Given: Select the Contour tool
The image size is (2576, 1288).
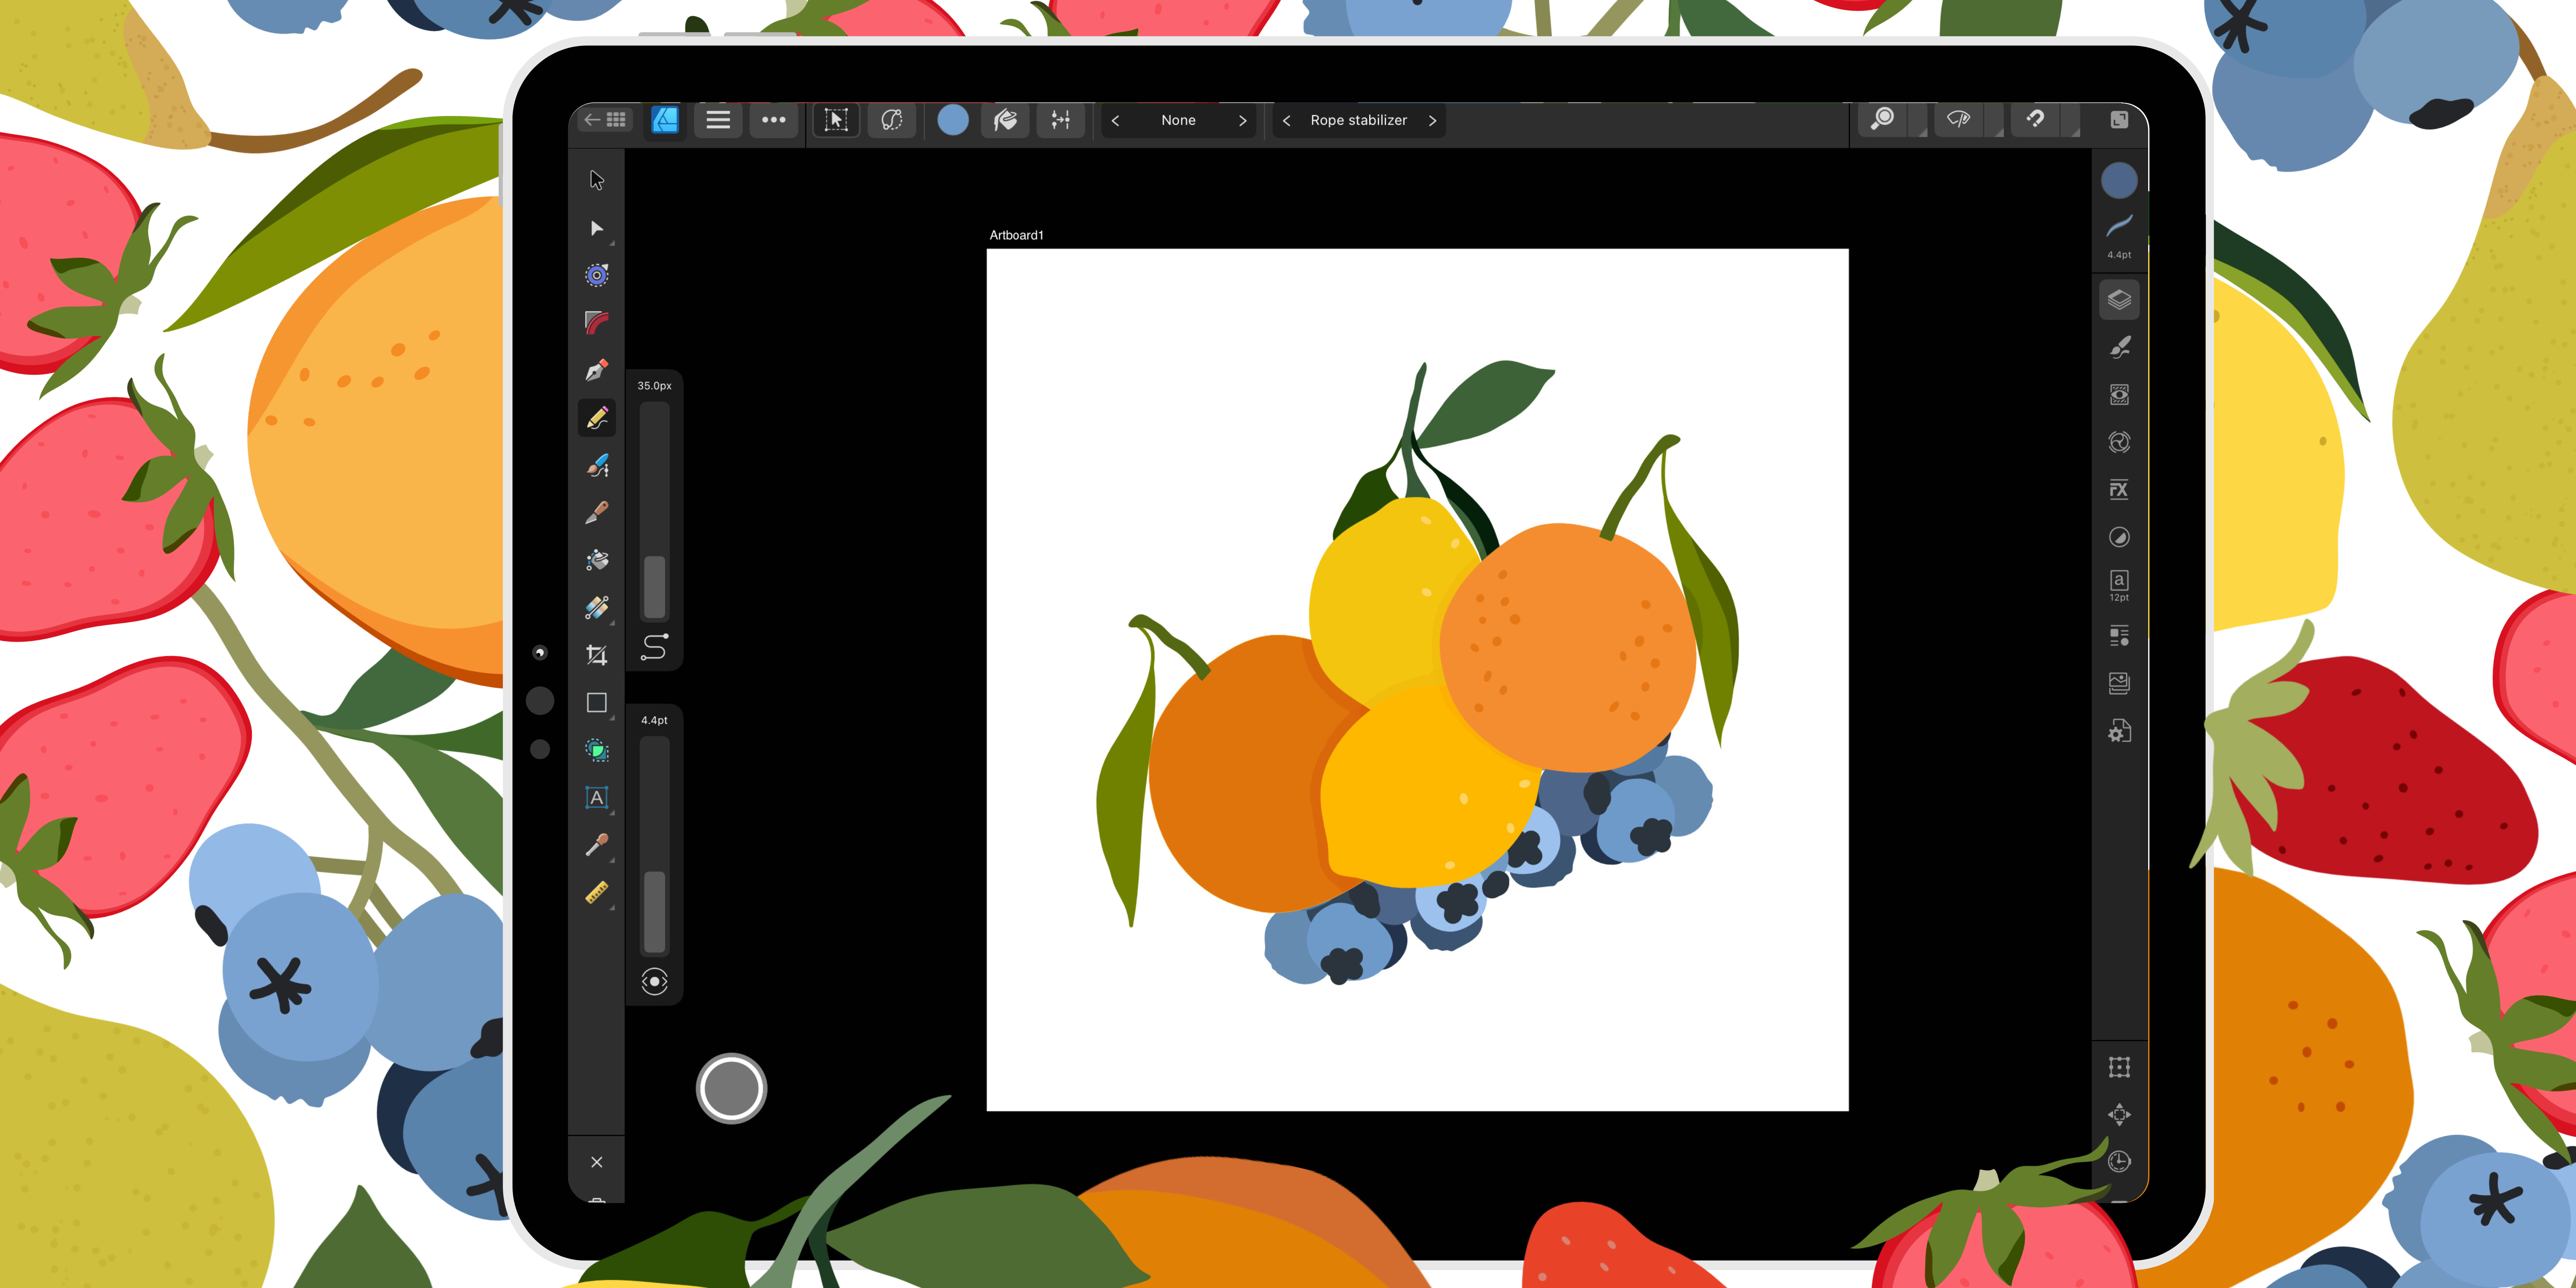Looking at the screenshot, I should click(597, 275).
